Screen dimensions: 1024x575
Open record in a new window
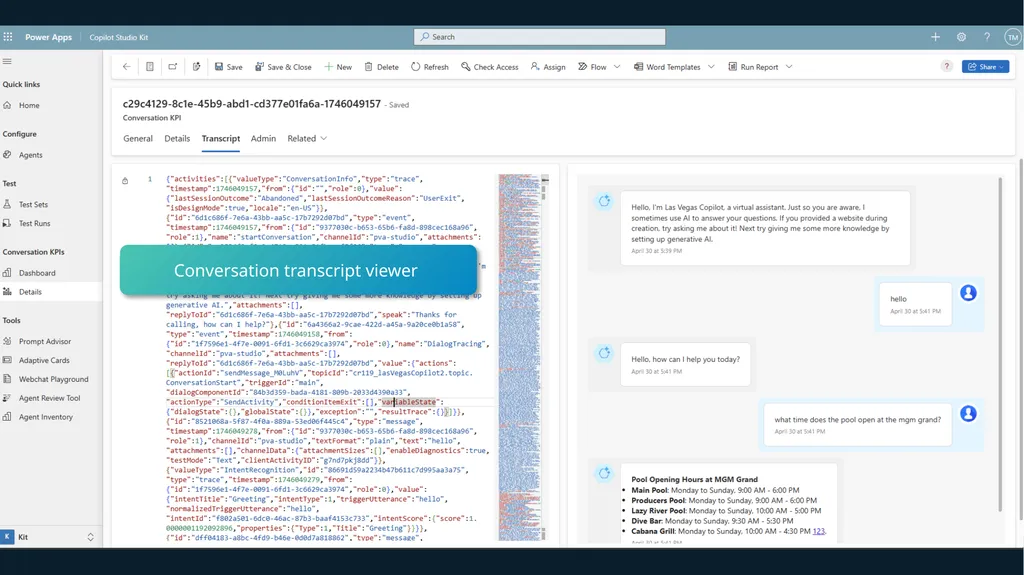click(x=172, y=67)
